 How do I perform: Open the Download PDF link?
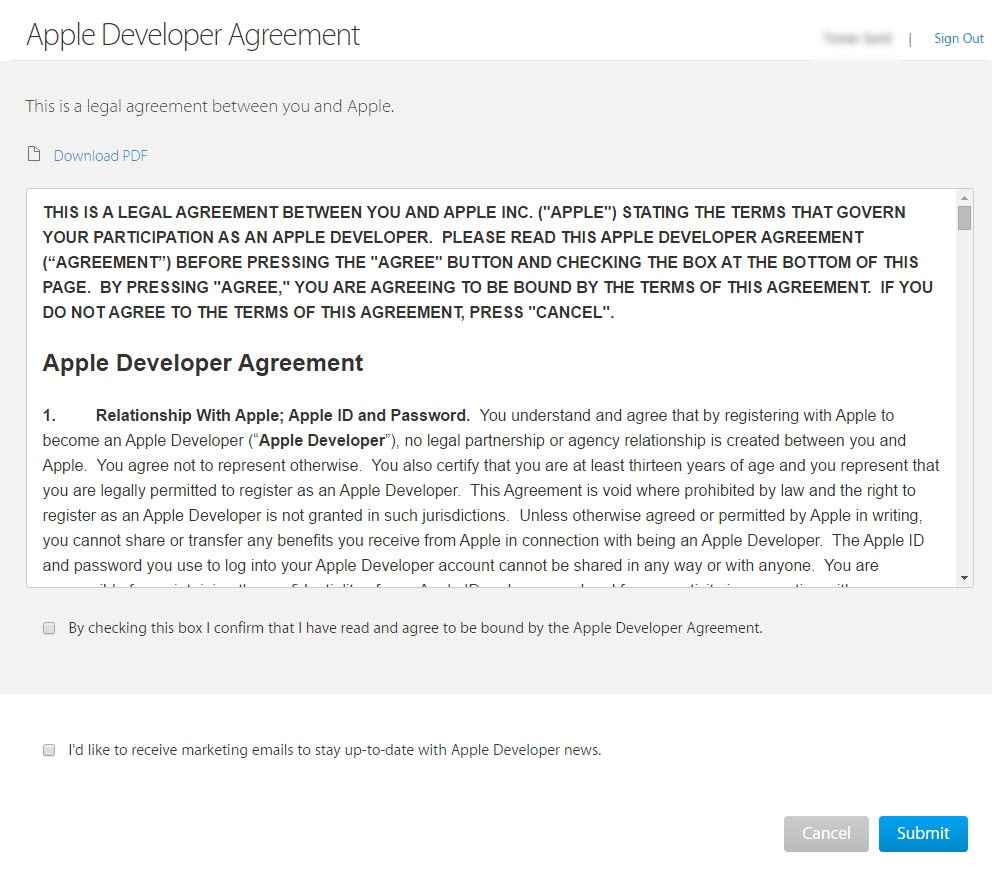tap(100, 155)
